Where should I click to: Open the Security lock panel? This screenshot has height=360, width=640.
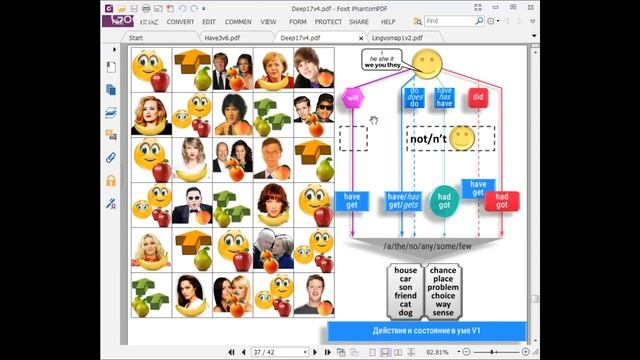[x=111, y=180]
